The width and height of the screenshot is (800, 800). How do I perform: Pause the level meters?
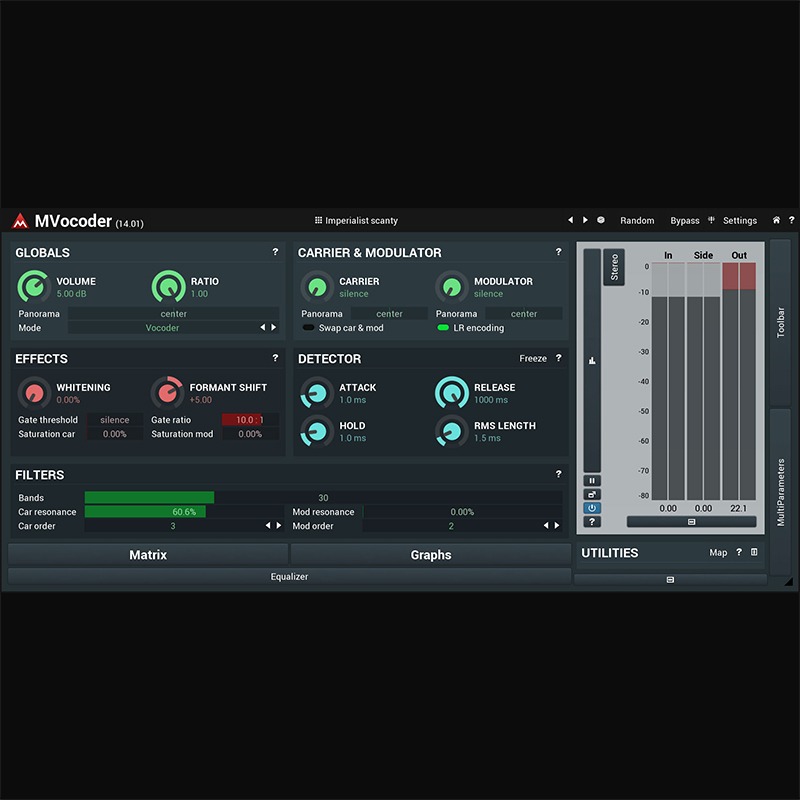pos(592,481)
